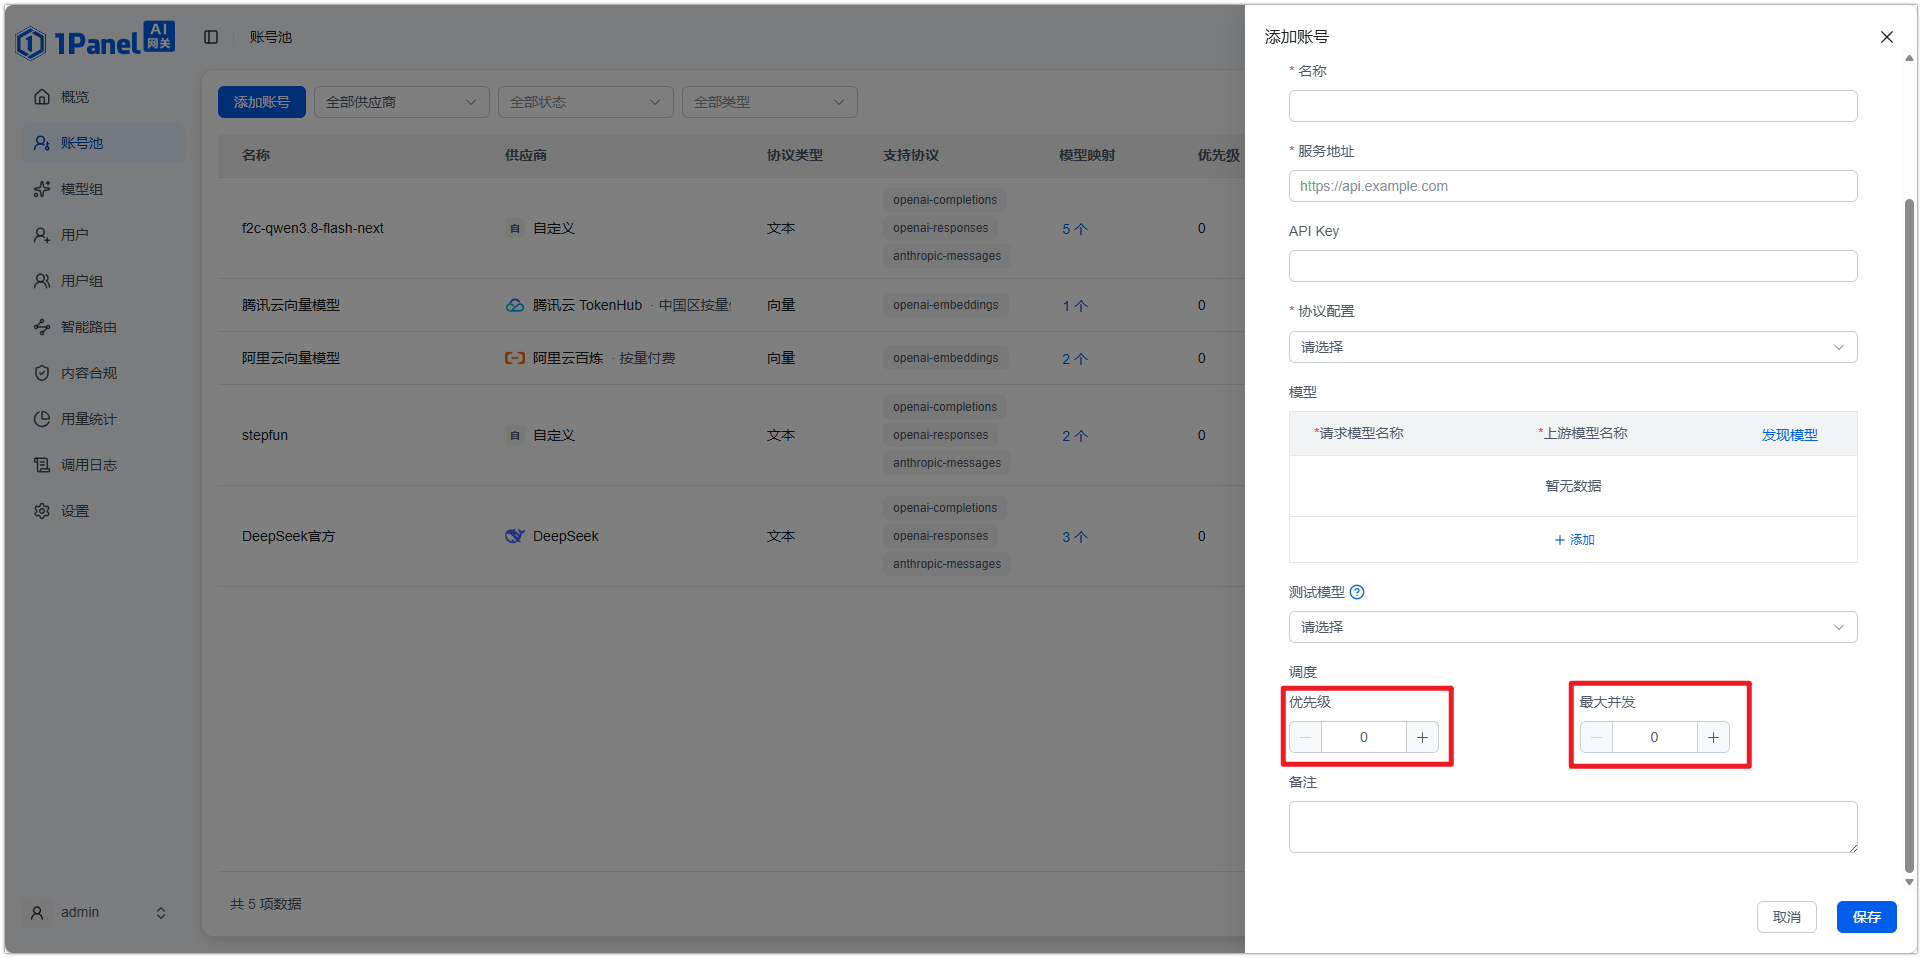Click the sidebar collapse toggle icon

211,37
